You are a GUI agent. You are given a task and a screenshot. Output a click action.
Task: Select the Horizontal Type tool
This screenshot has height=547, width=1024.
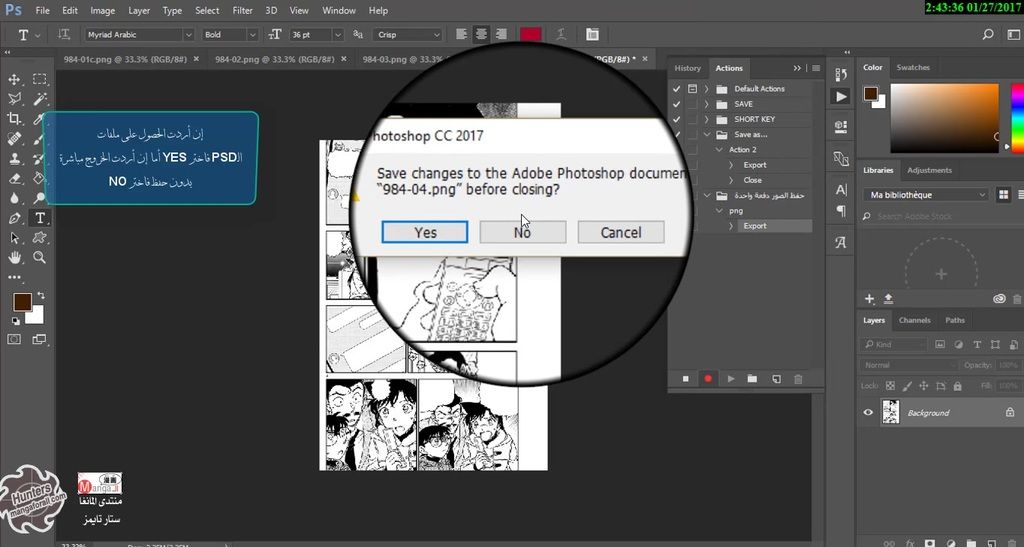[40, 218]
